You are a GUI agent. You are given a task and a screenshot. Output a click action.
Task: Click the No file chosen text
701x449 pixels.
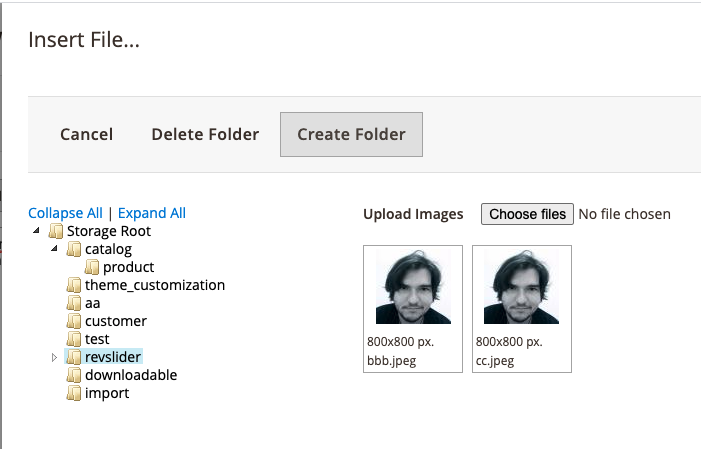click(625, 214)
